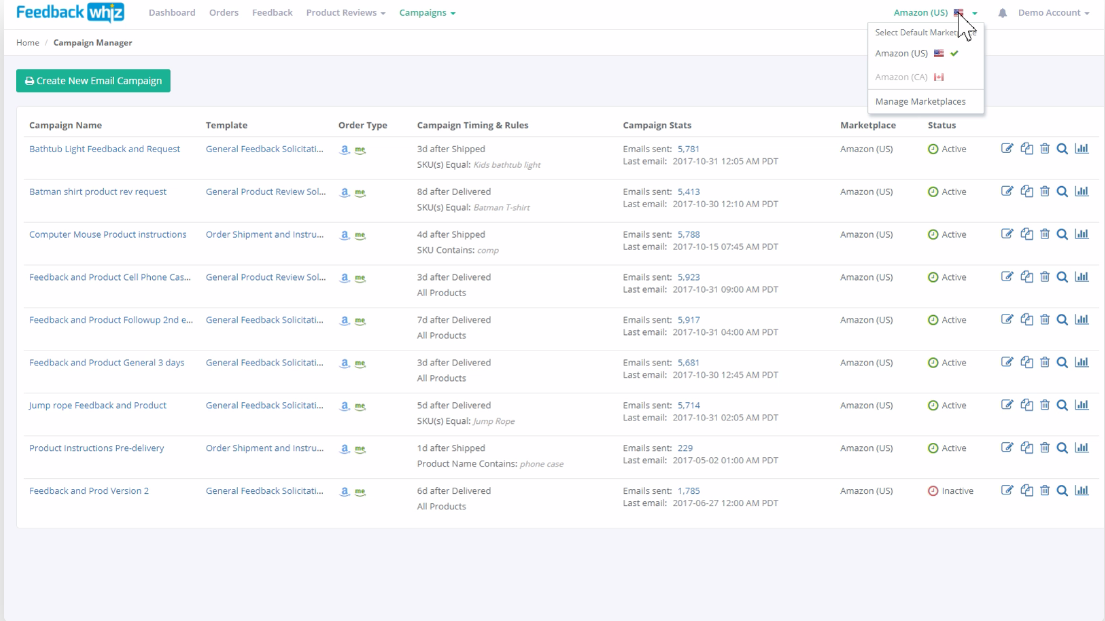Toggle Inactive status of Feedback and Prod Version 2
The height and width of the screenshot is (621, 1105).
(x=951, y=491)
